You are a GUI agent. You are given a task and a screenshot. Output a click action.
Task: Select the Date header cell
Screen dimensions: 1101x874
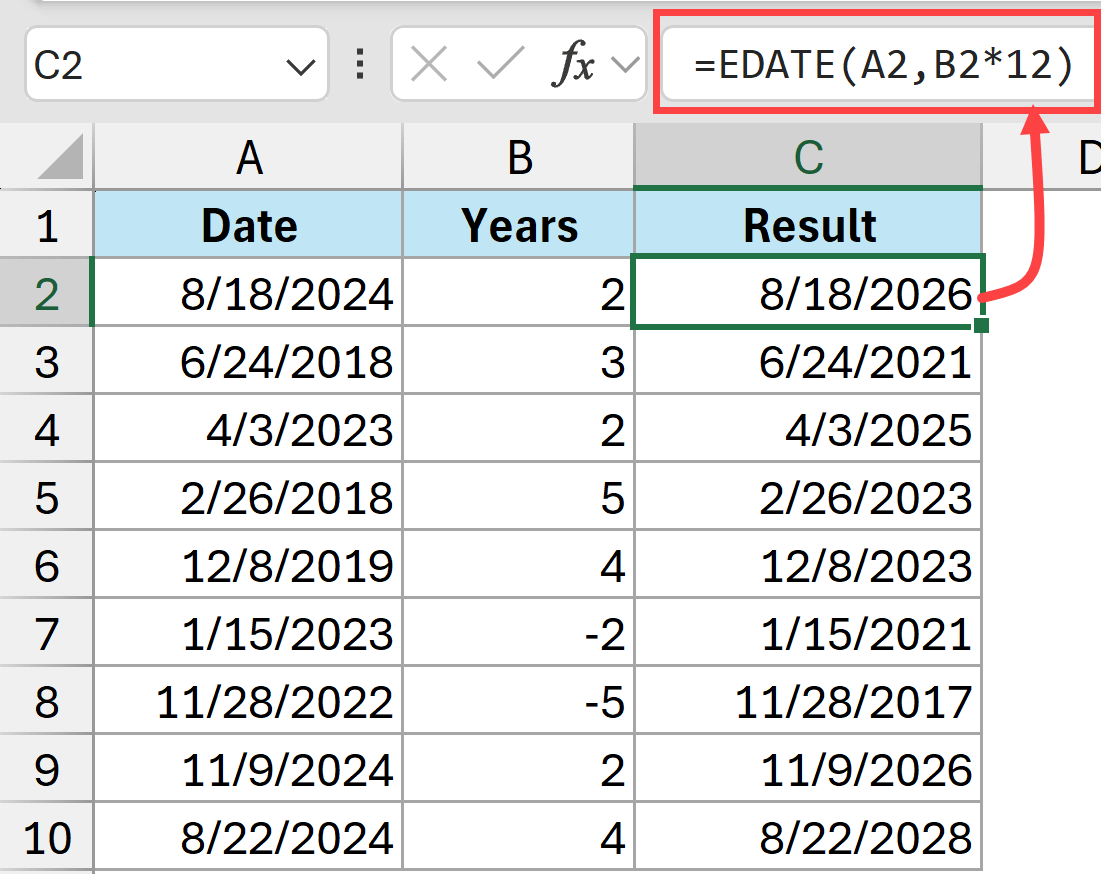pos(247,225)
